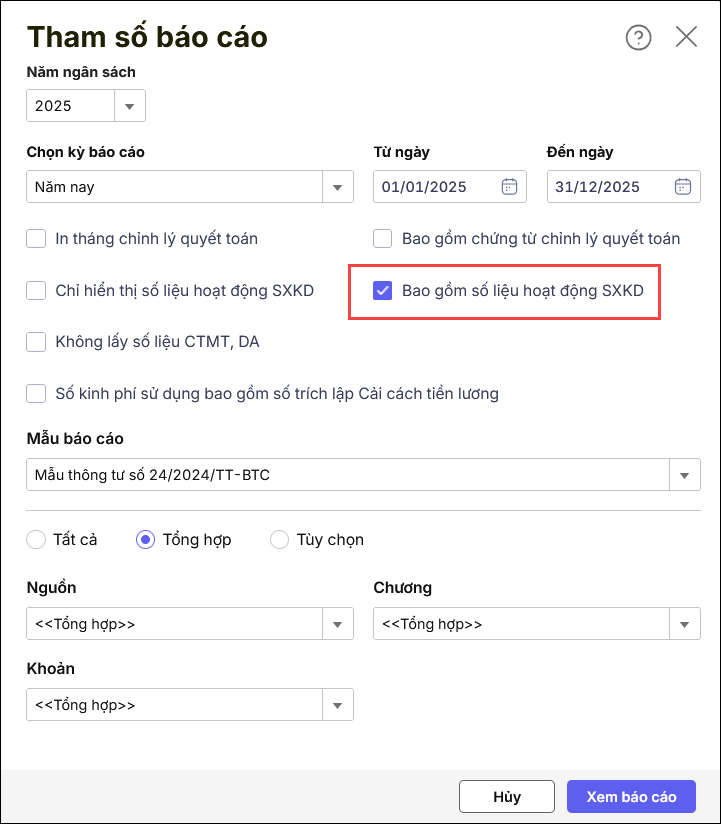Viewport: 721px width, 824px height.
Task: Select the Tất cả radio option
Action: [37, 540]
